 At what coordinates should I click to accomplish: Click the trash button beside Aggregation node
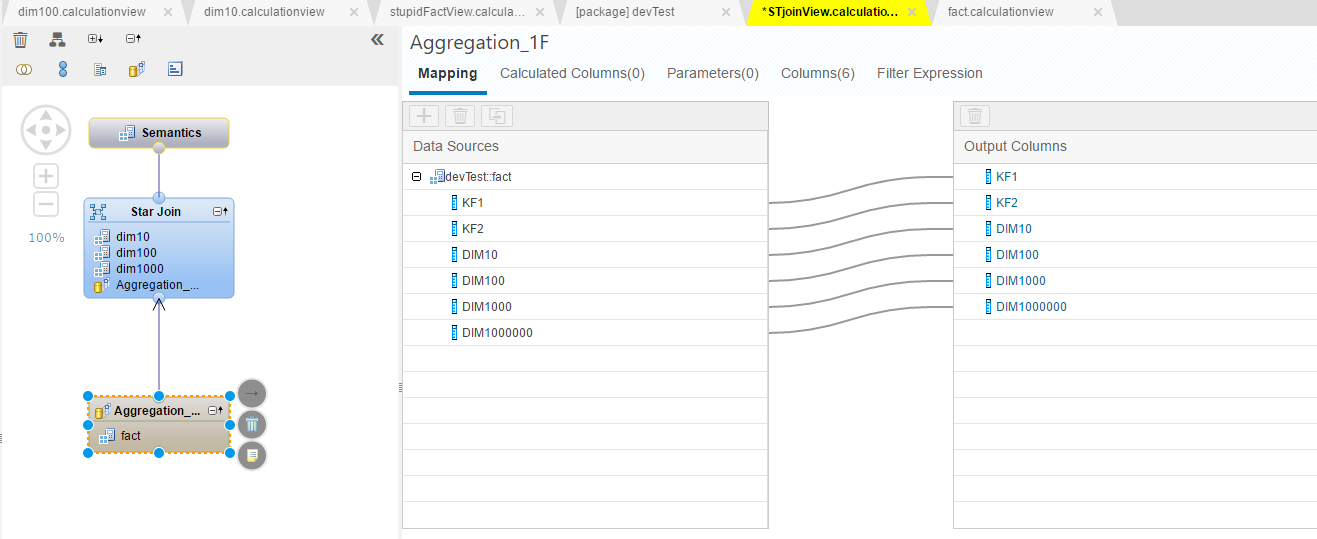pyautogui.click(x=252, y=425)
